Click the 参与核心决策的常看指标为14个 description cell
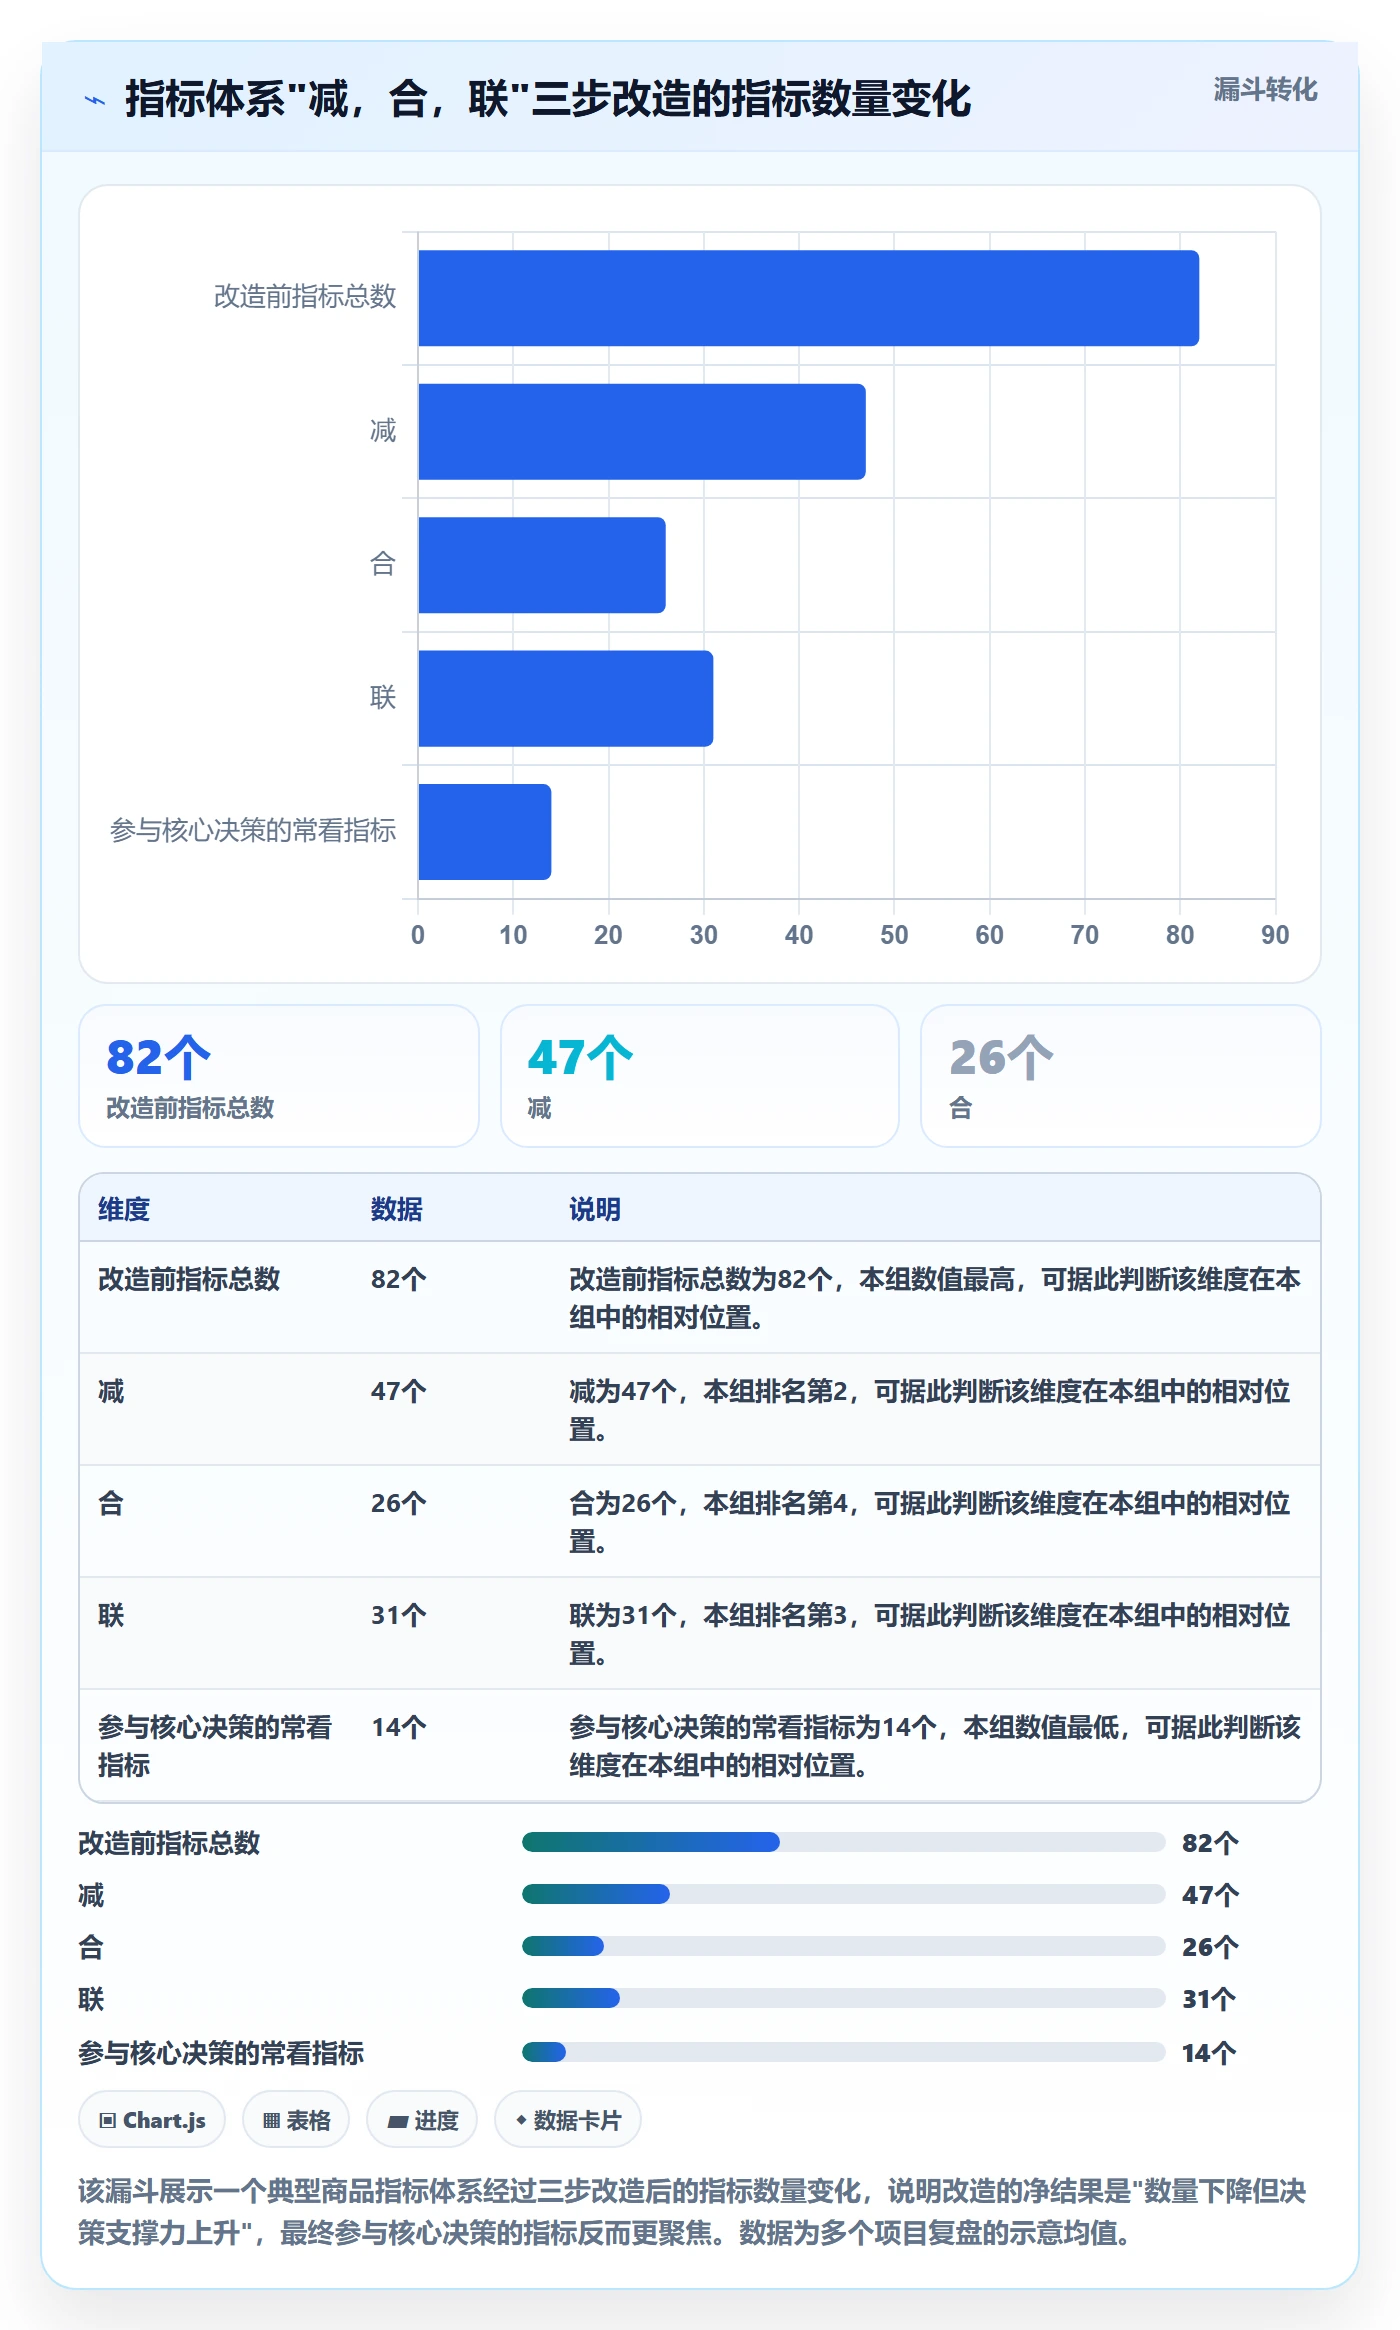 (x=935, y=1746)
